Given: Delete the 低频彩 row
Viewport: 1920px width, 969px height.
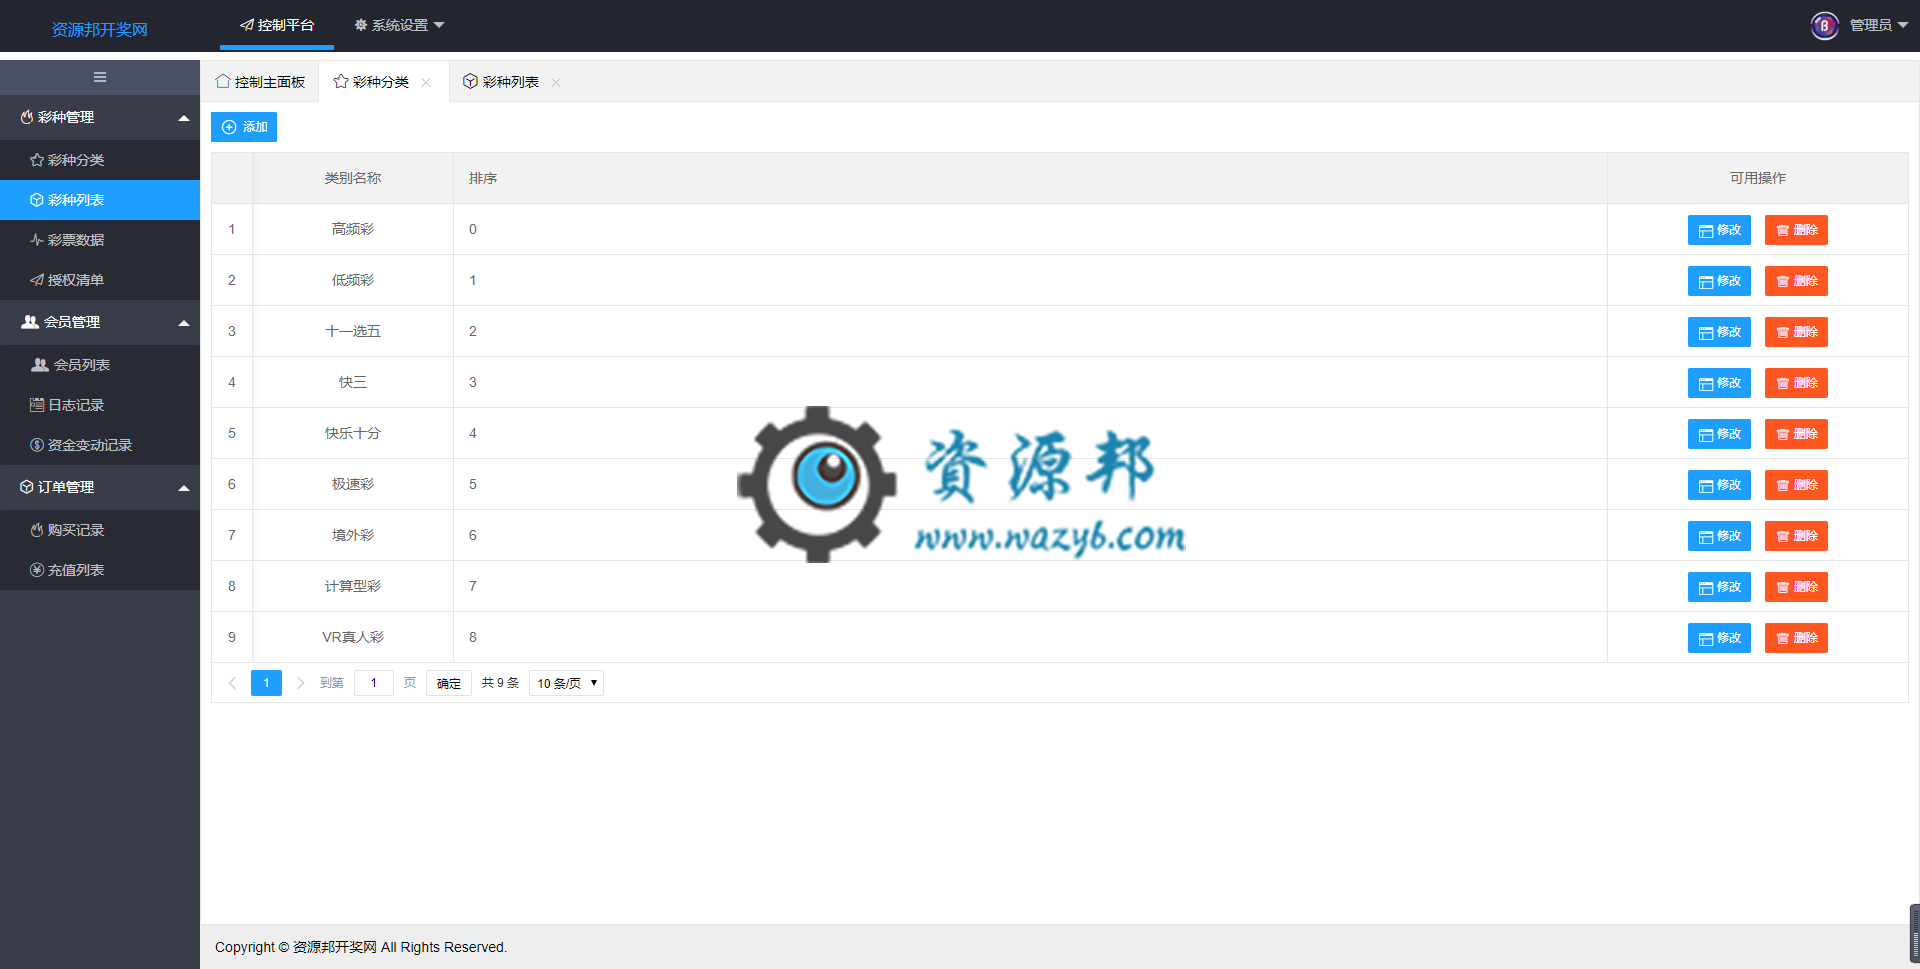Looking at the screenshot, I should (x=1796, y=281).
